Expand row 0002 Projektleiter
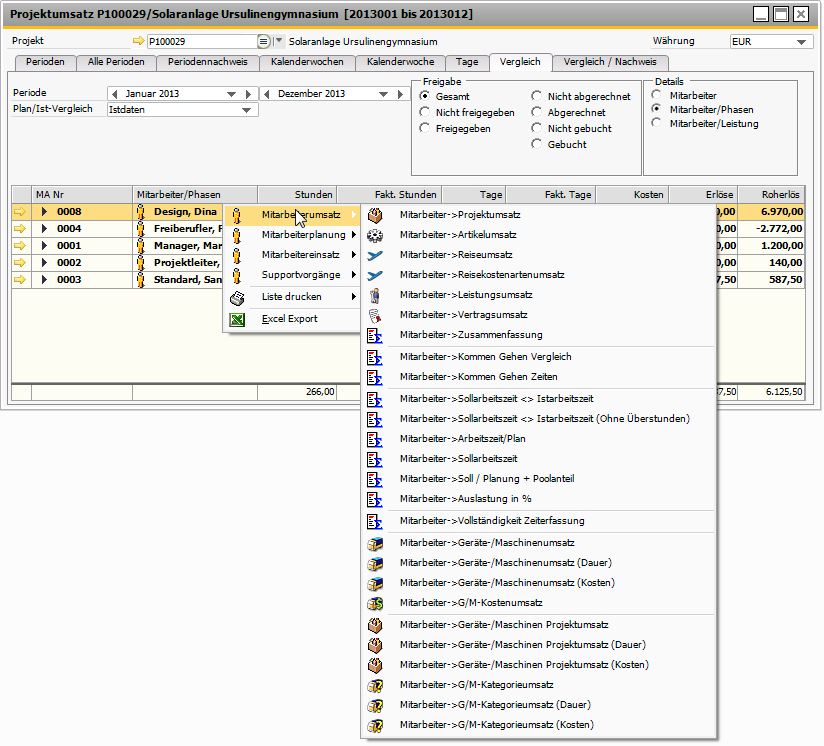 pos(44,262)
